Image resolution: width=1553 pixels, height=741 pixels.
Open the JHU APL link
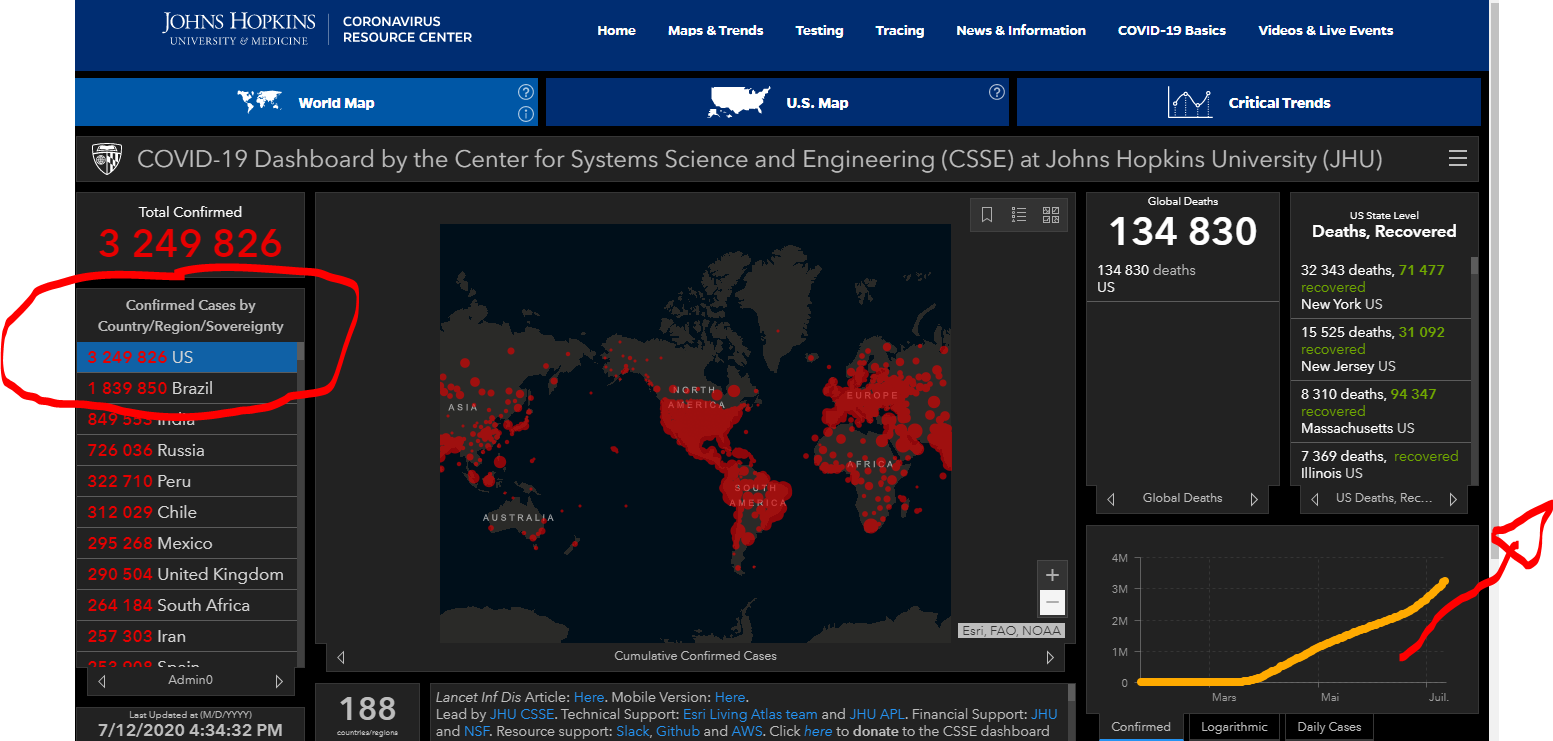[877, 715]
